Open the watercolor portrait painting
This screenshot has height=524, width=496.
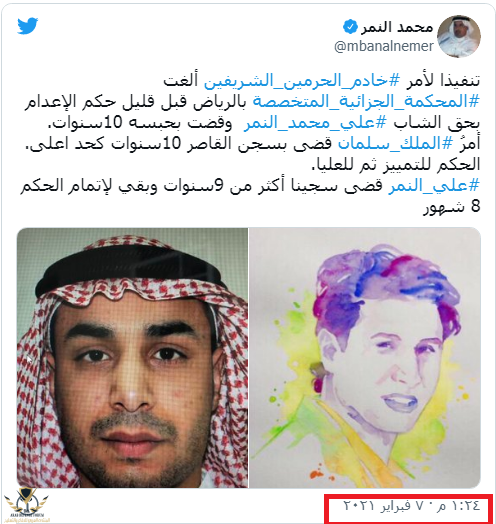tap(365, 358)
